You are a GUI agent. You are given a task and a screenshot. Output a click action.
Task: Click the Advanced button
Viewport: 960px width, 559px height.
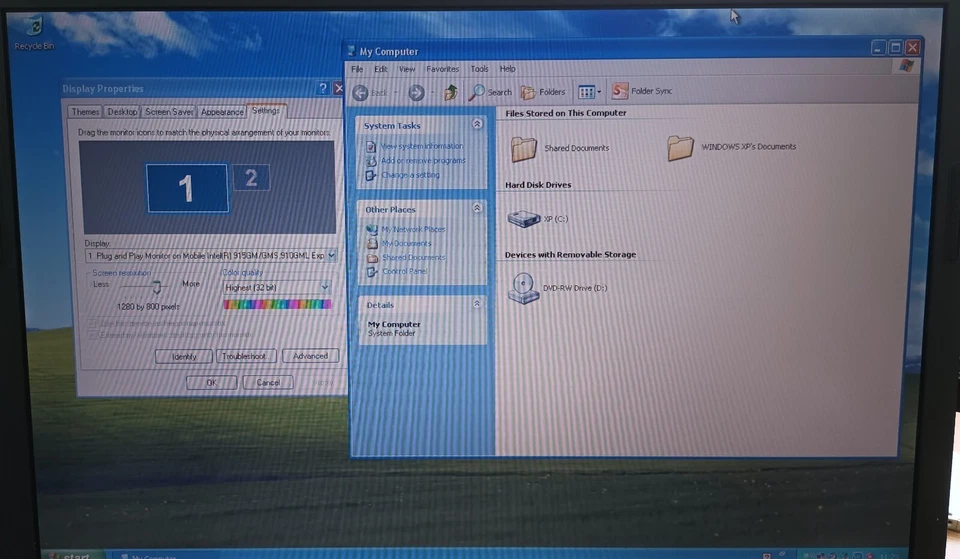[x=310, y=356]
